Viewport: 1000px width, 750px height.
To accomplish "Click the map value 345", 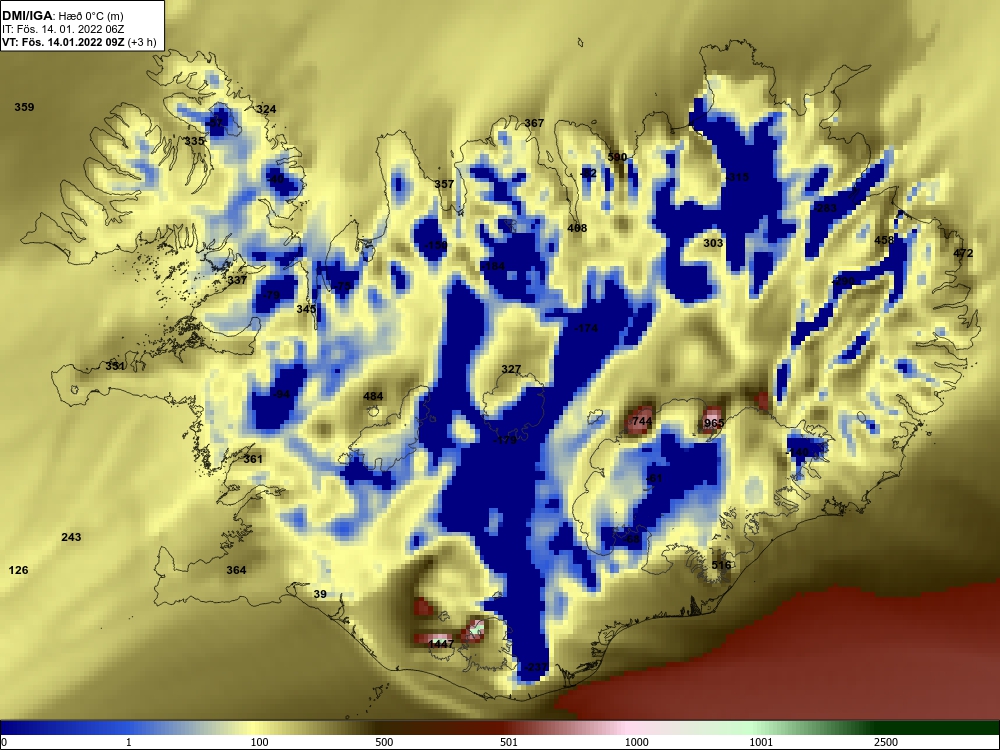I will (x=306, y=309).
